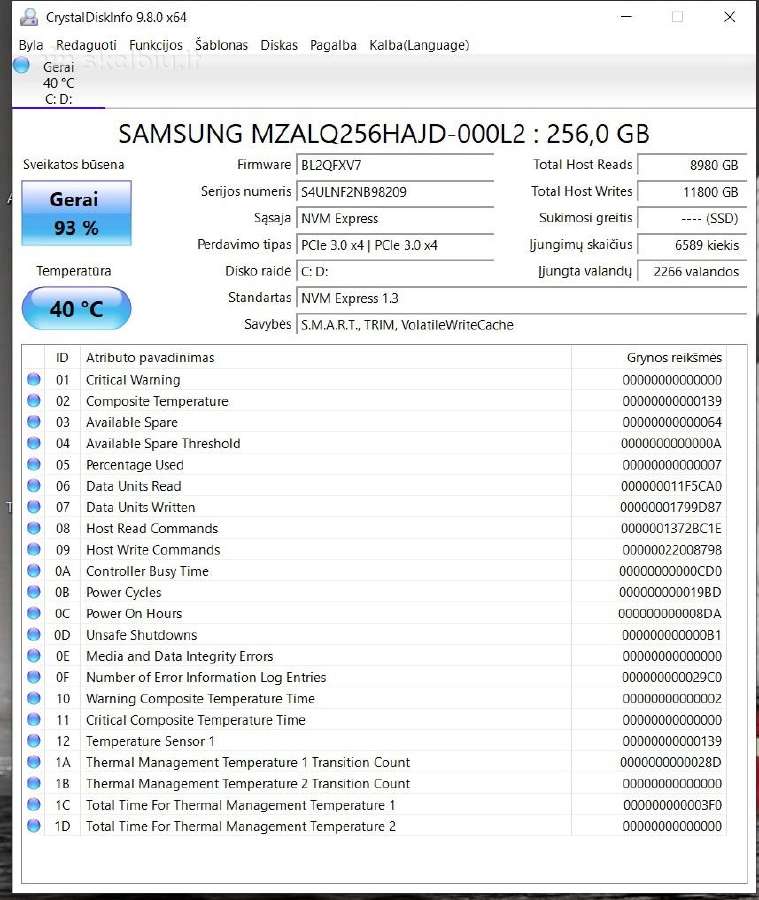Click the status orb for Data Units Read

[x=34, y=485]
